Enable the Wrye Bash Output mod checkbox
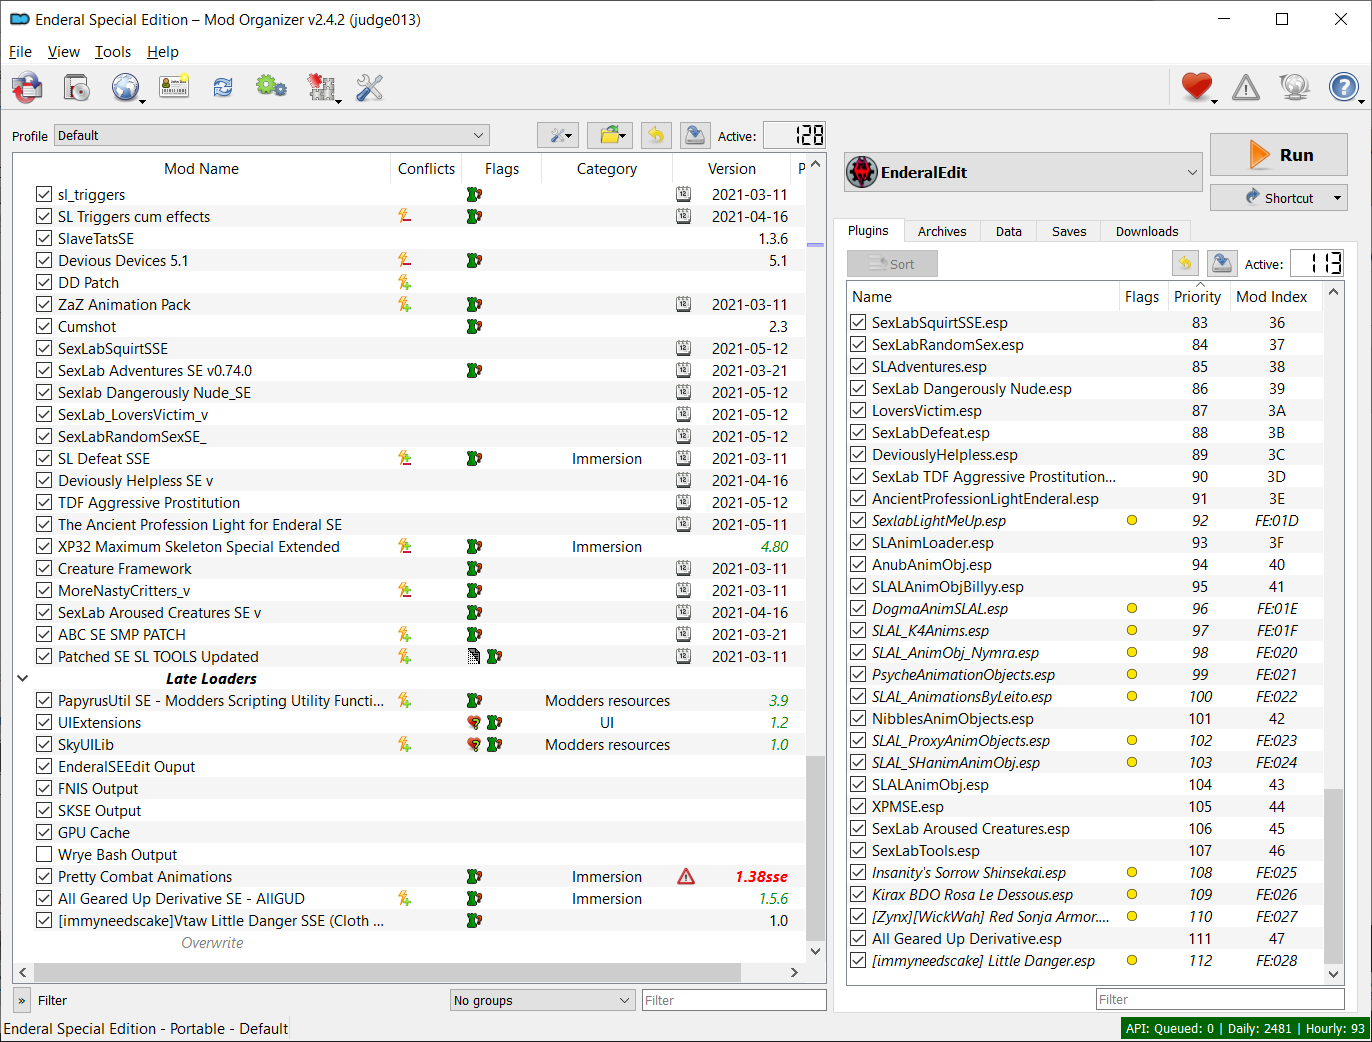Viewport: 1372px width, 1042px height. [44, 855]
